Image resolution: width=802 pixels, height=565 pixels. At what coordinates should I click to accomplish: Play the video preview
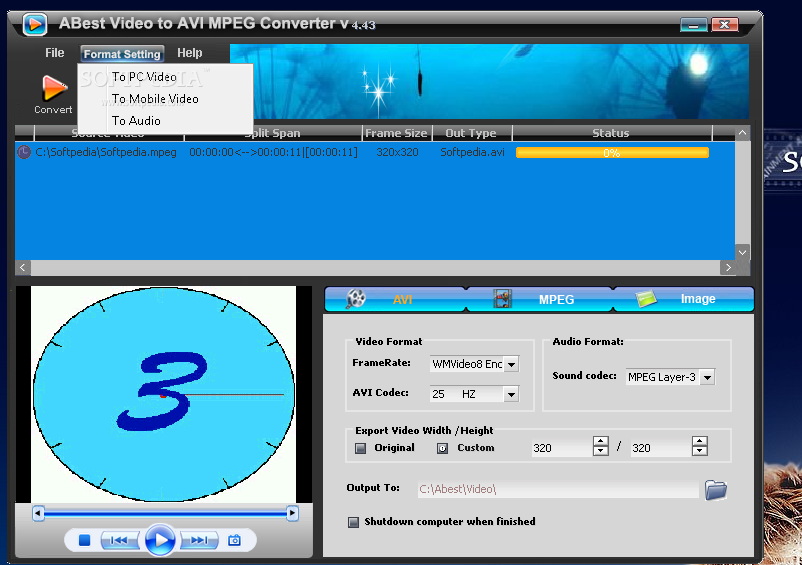tap(160, 540)
